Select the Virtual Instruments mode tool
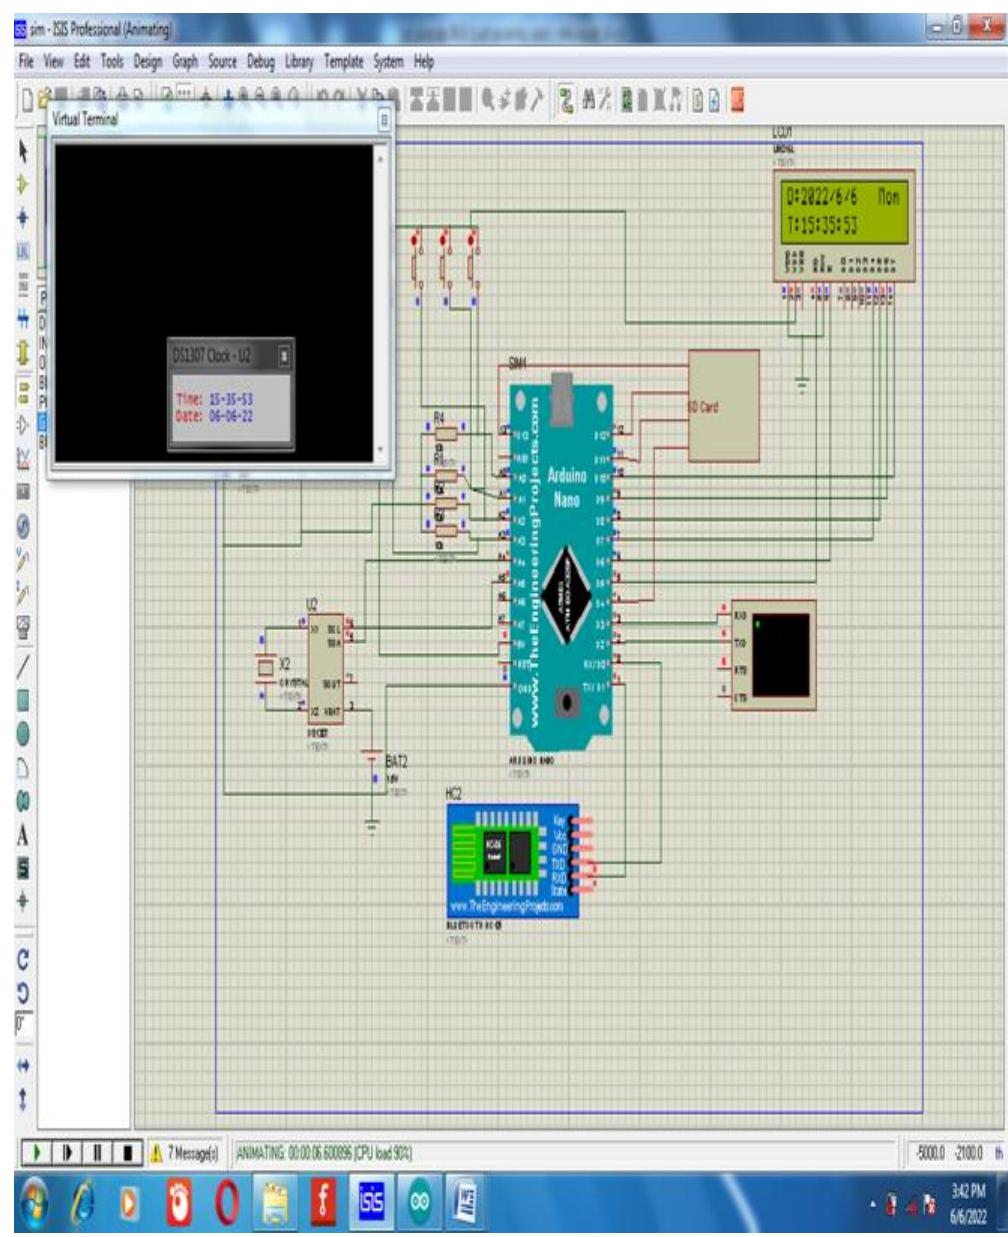Viewport: 1008px width, 1237px height. [22, 628]
